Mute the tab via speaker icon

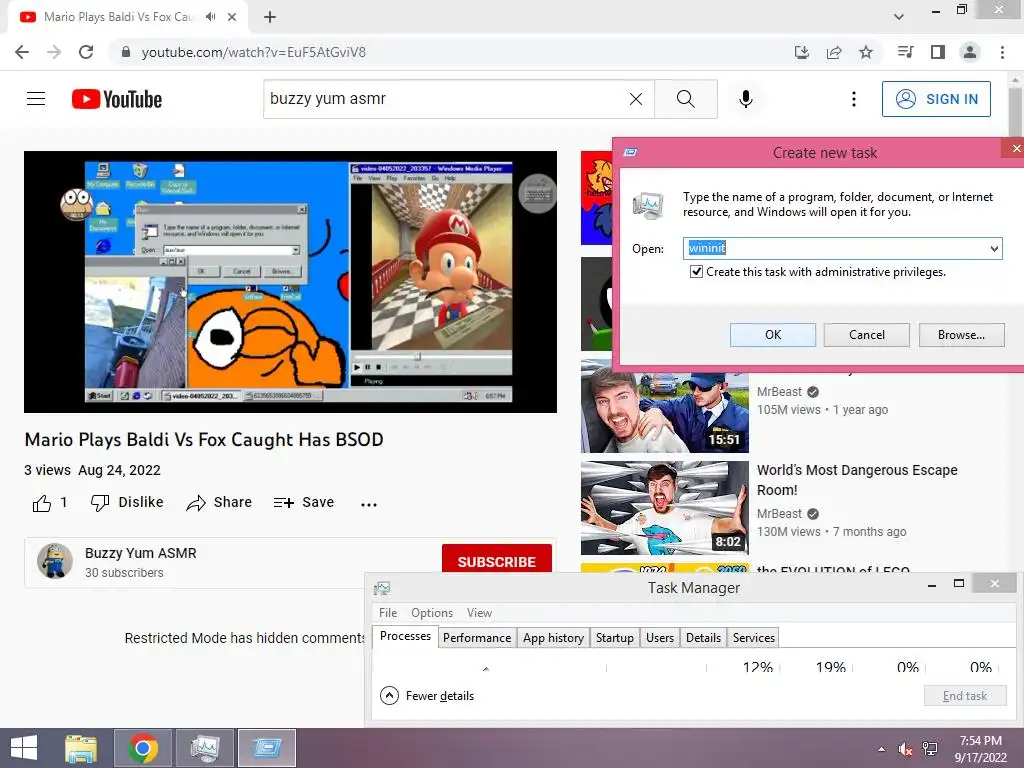(x=210, y=17)
